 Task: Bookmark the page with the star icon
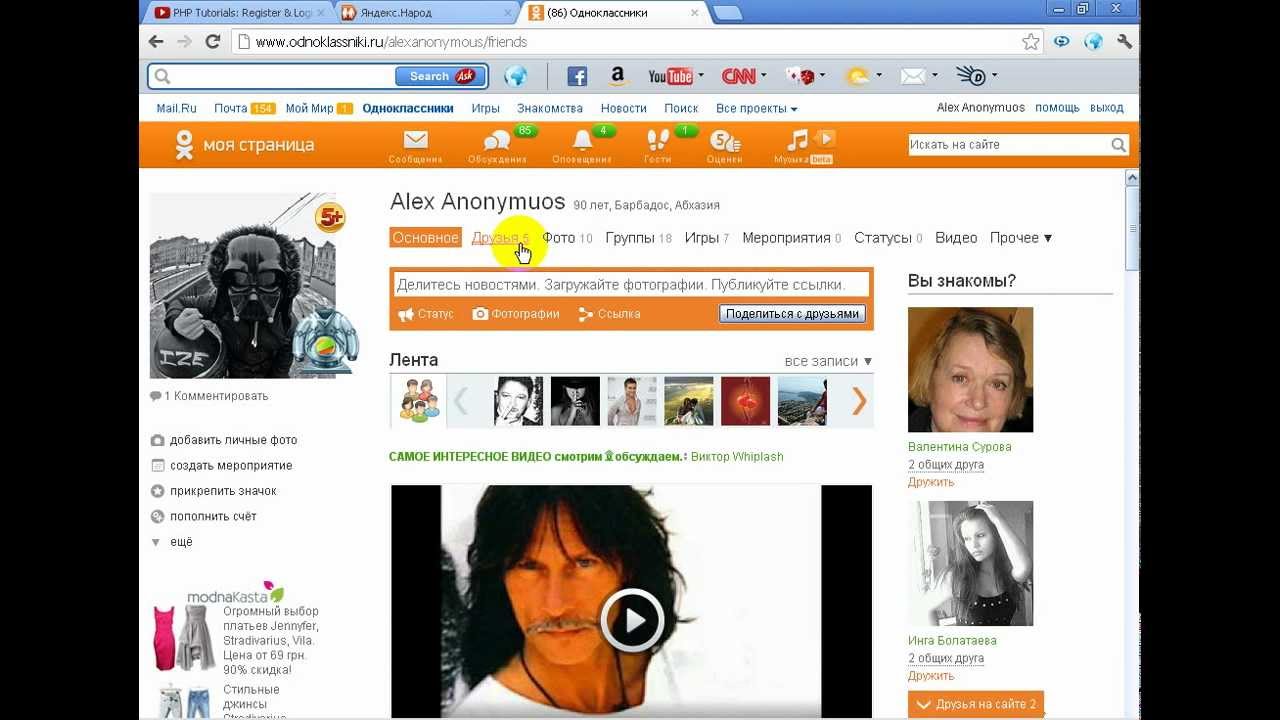coord(1031,42)
